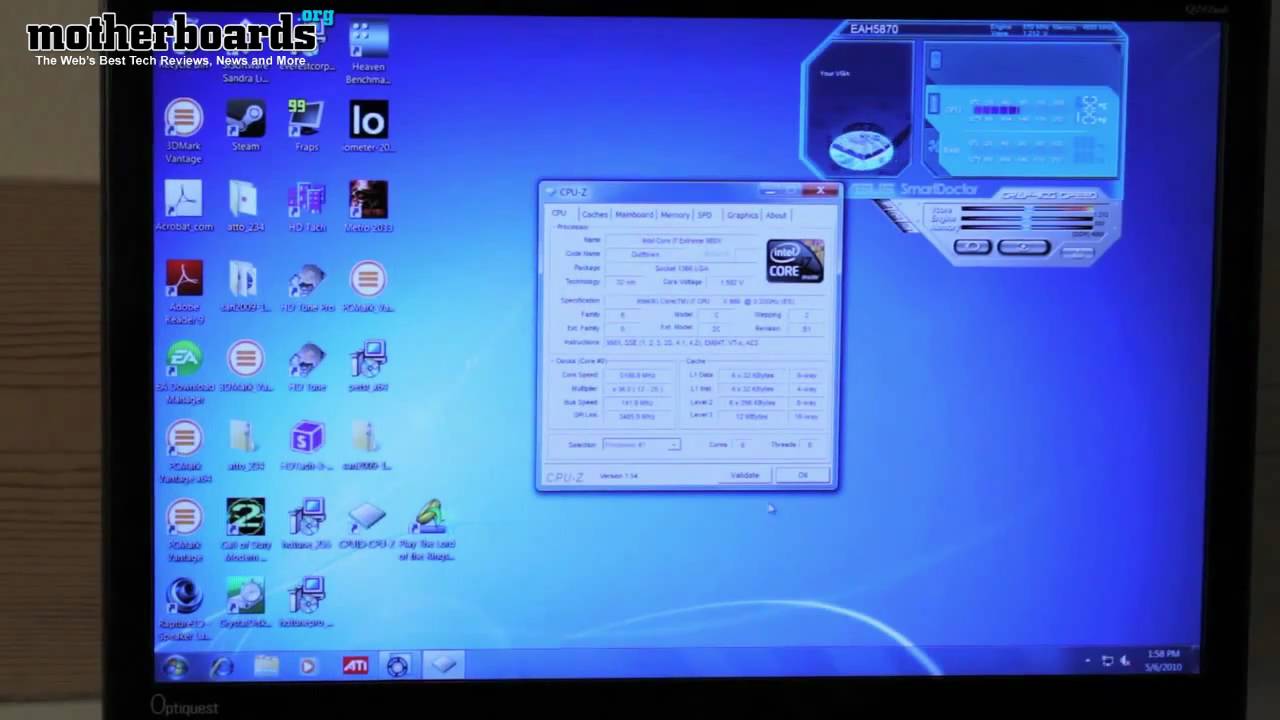Screen dimensions: 1280x720
Task: Click the Validate button in CPU-Z
Action: click(745, 475)
